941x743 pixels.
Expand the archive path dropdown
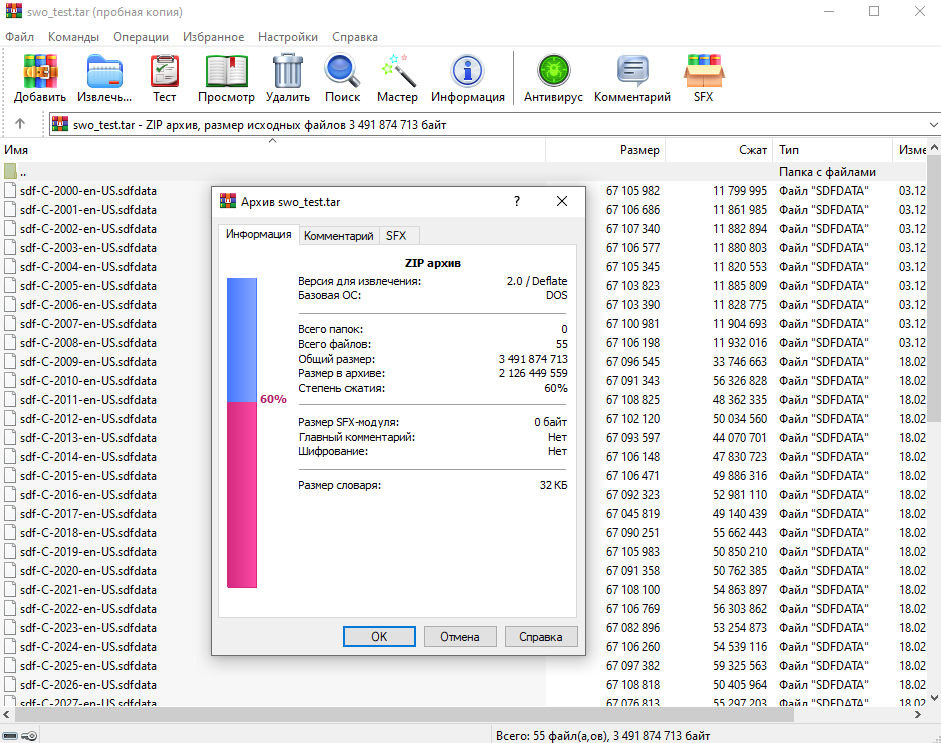932,125
